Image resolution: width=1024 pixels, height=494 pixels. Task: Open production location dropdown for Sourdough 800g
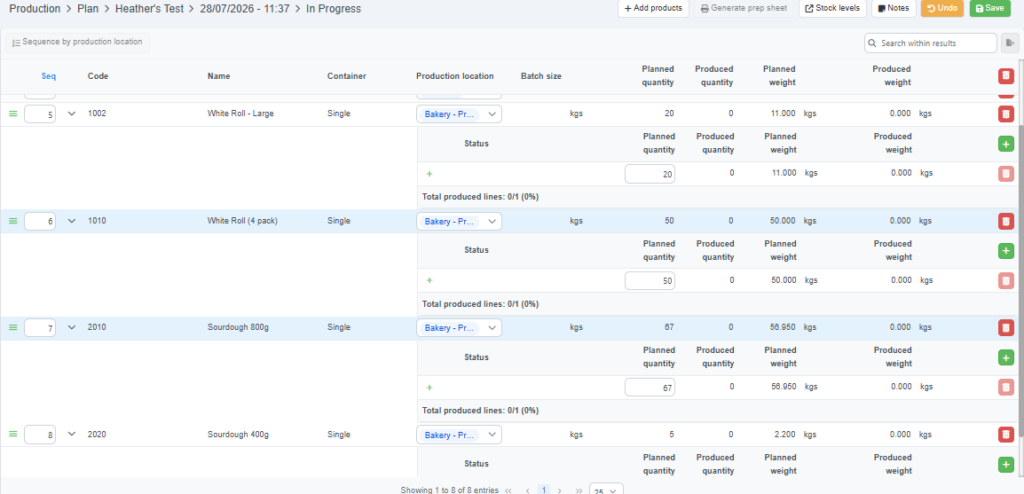459,327
